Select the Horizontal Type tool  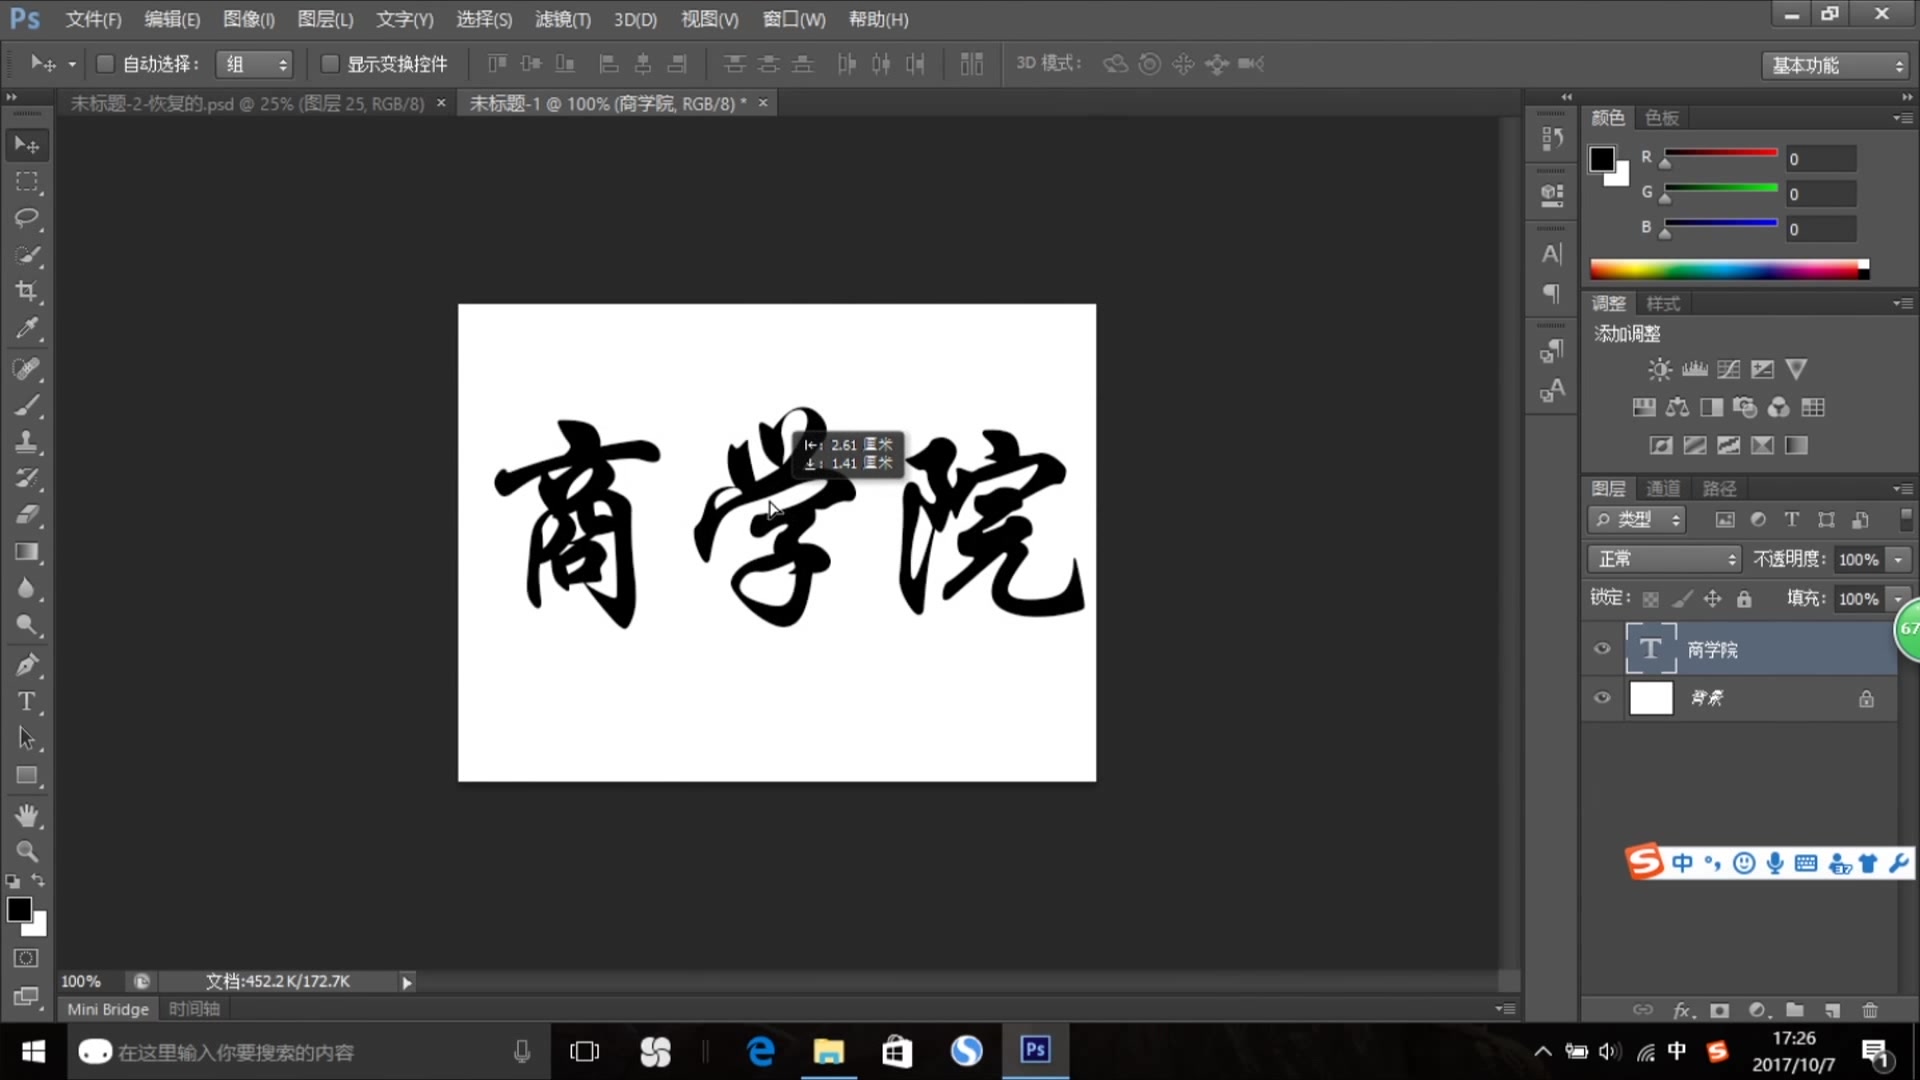point(27,701)
